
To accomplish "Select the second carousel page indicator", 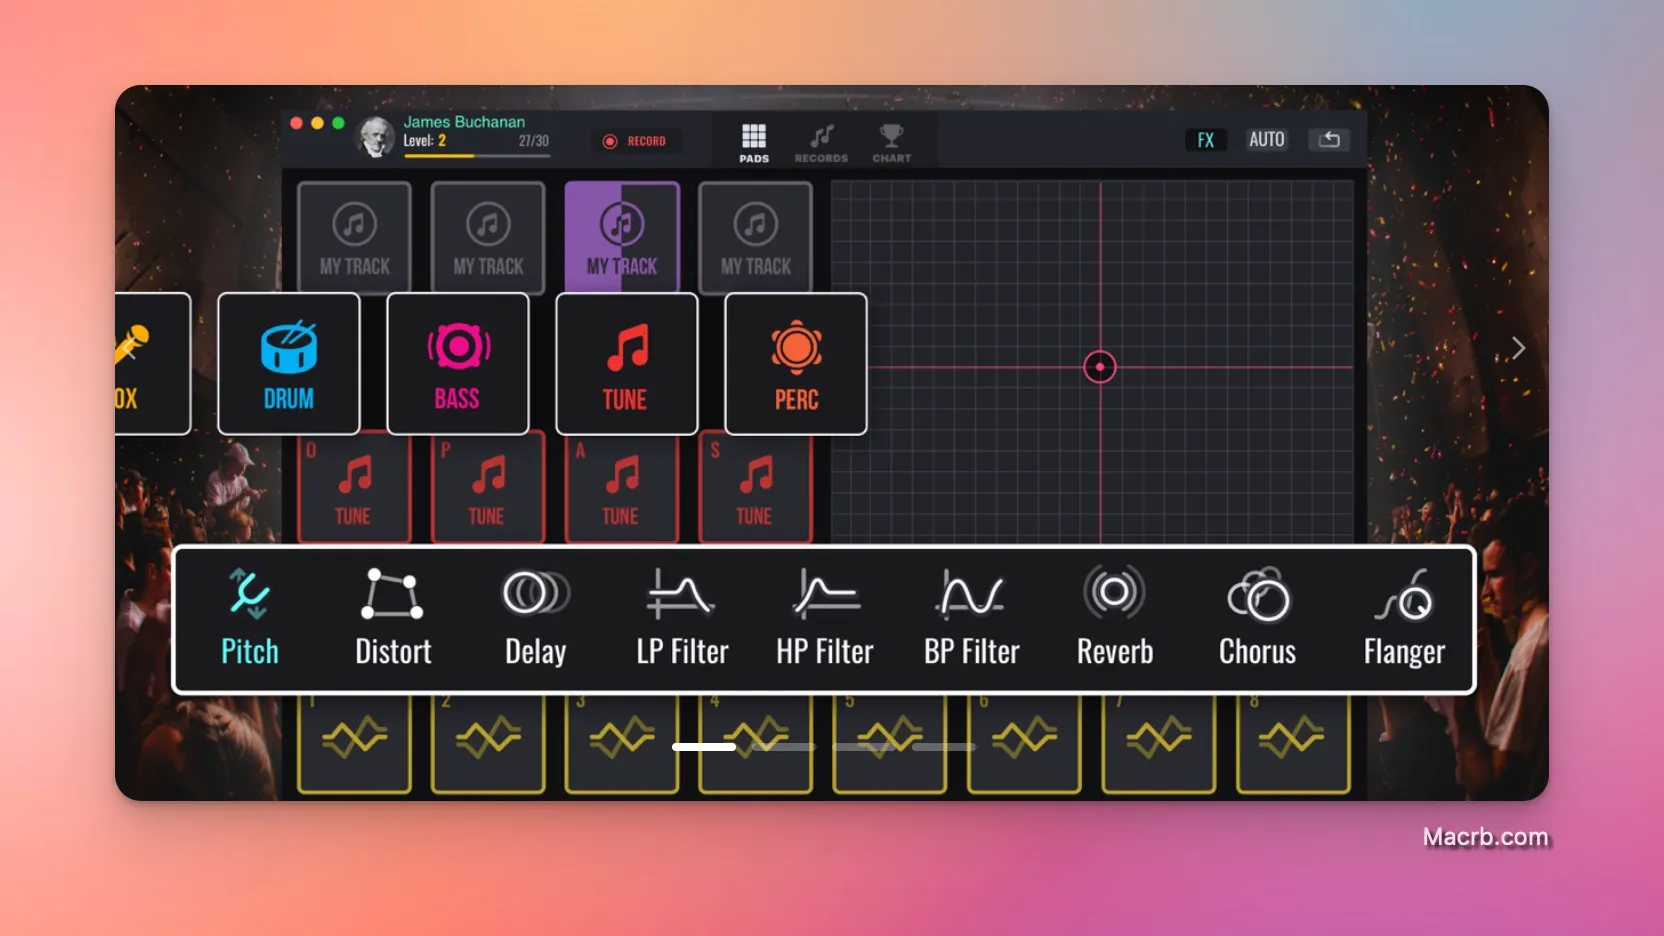I will [784, 747].
